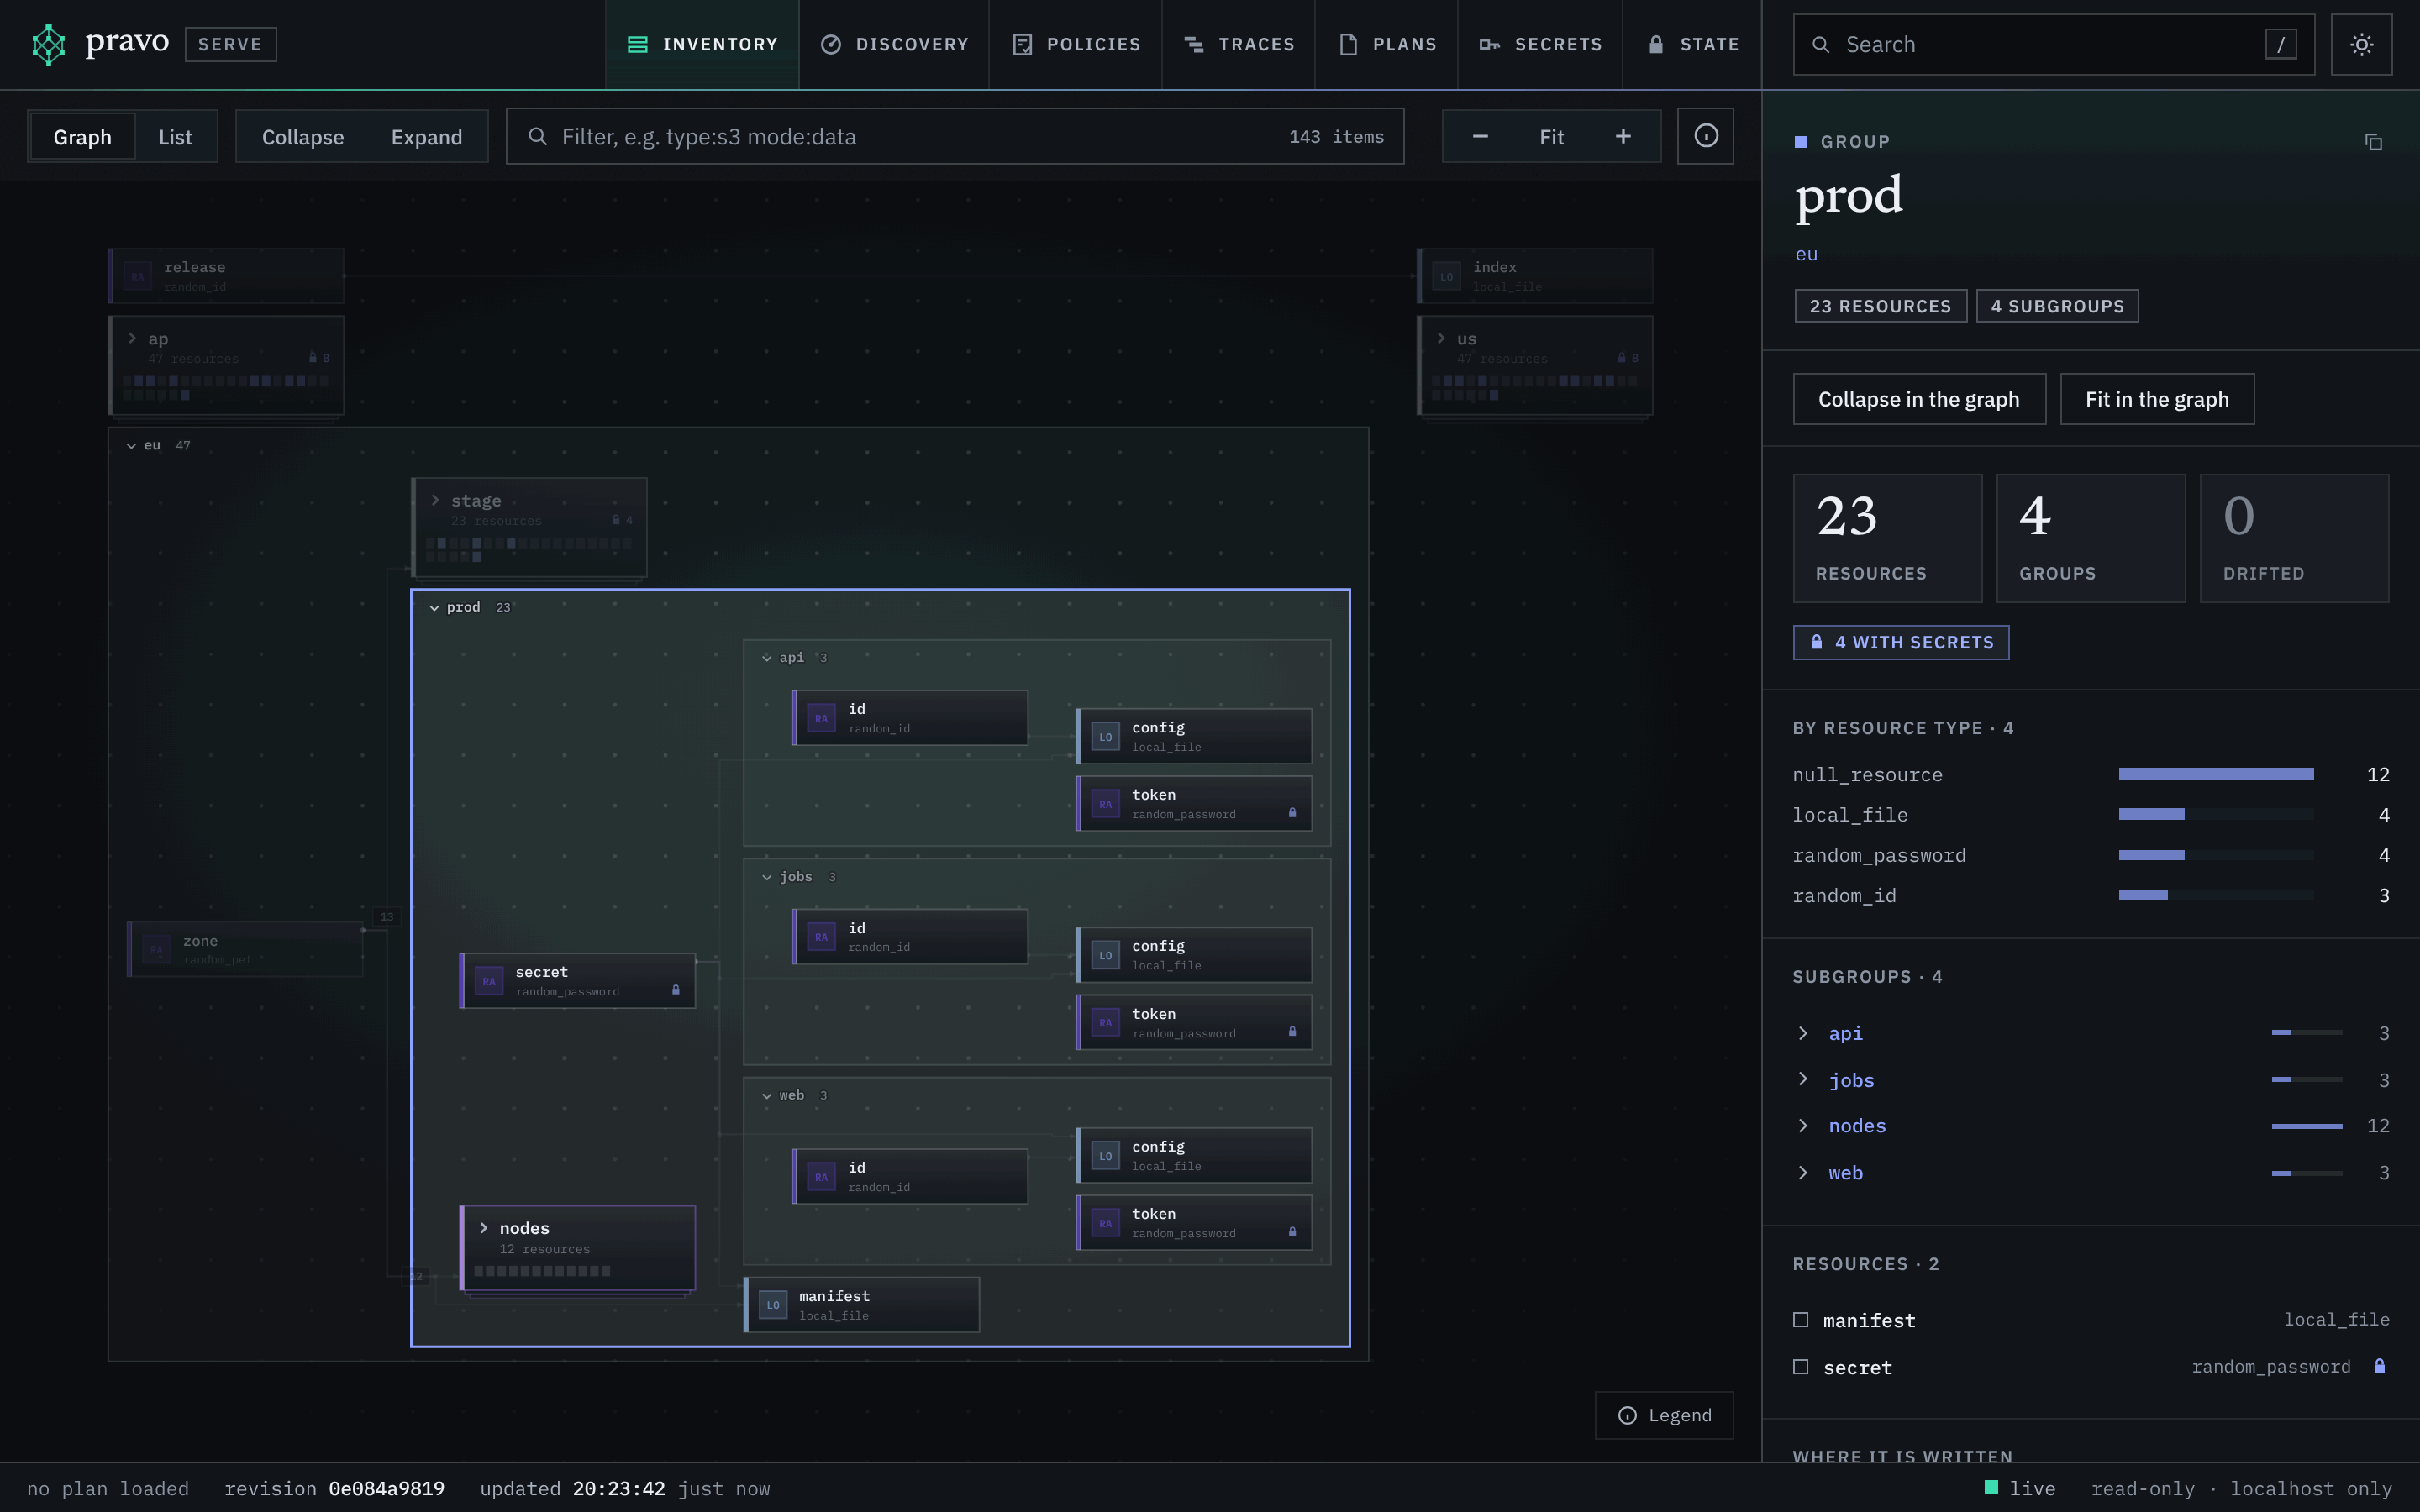Focus the graph filter input field
Viewport: 2420px width, 1512px height.
[955, 136]
